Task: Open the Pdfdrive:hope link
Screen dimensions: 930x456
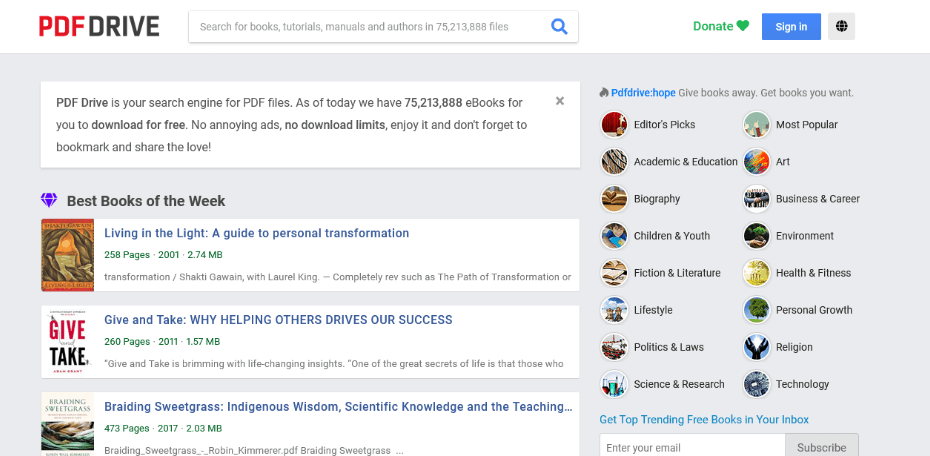Action: [643, 93]
